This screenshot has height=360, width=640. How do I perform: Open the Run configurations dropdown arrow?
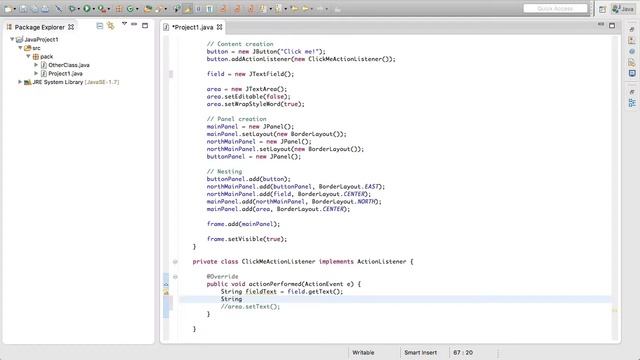(93, 9)
